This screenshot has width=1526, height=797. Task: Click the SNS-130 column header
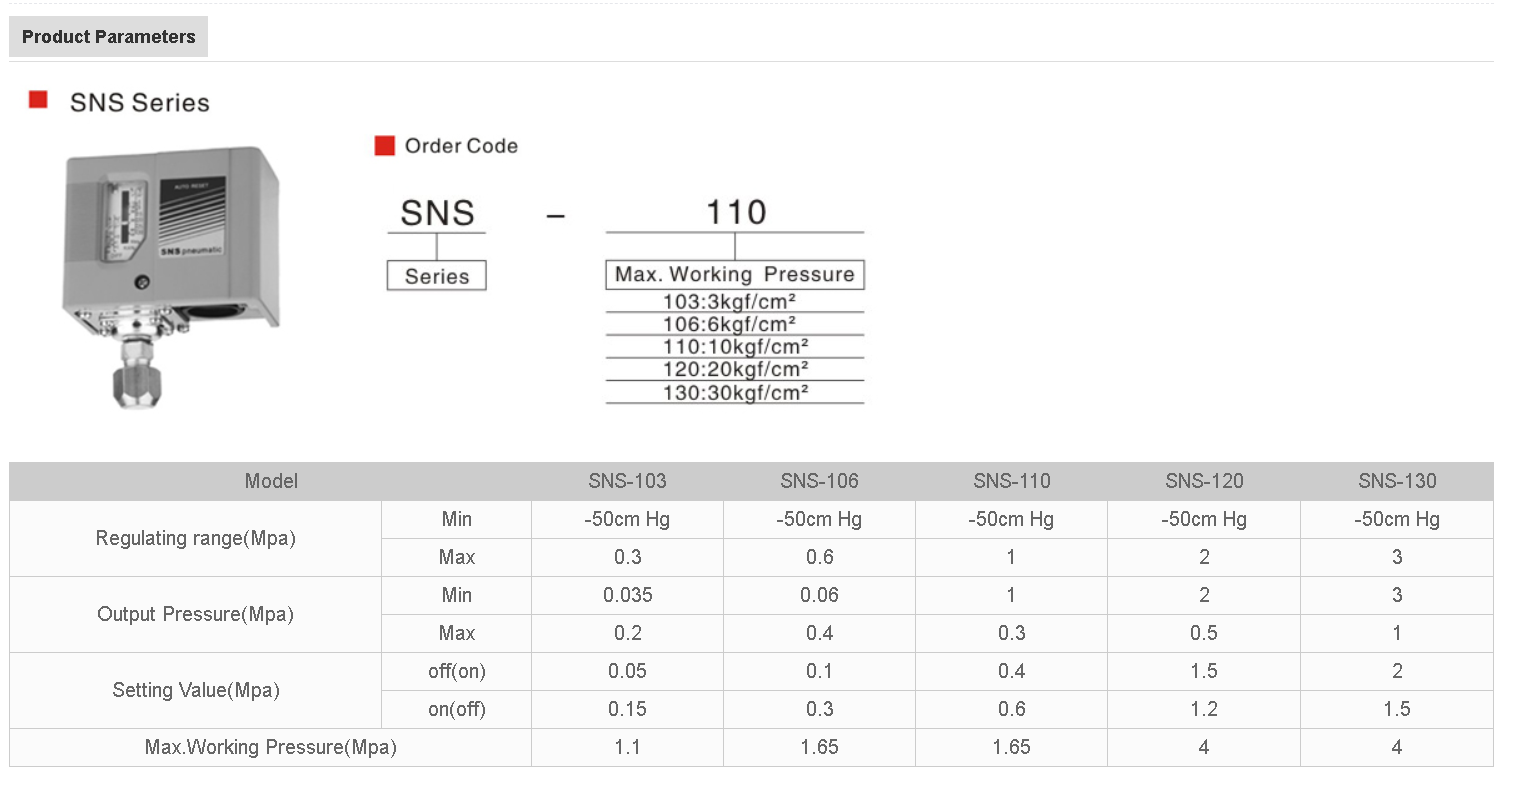[1397, 481]
